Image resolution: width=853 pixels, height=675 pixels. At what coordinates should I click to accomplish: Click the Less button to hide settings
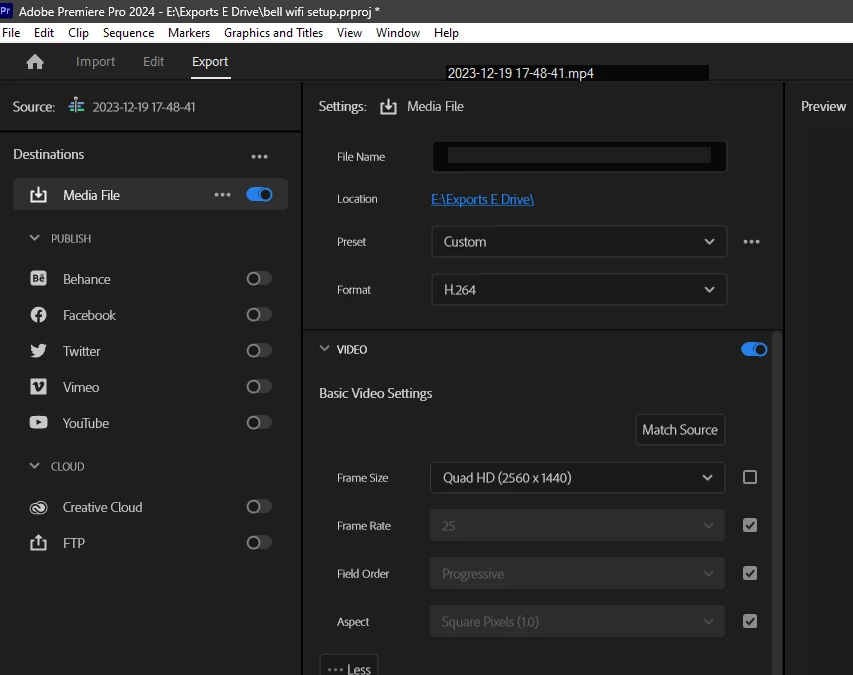(349, 667)
